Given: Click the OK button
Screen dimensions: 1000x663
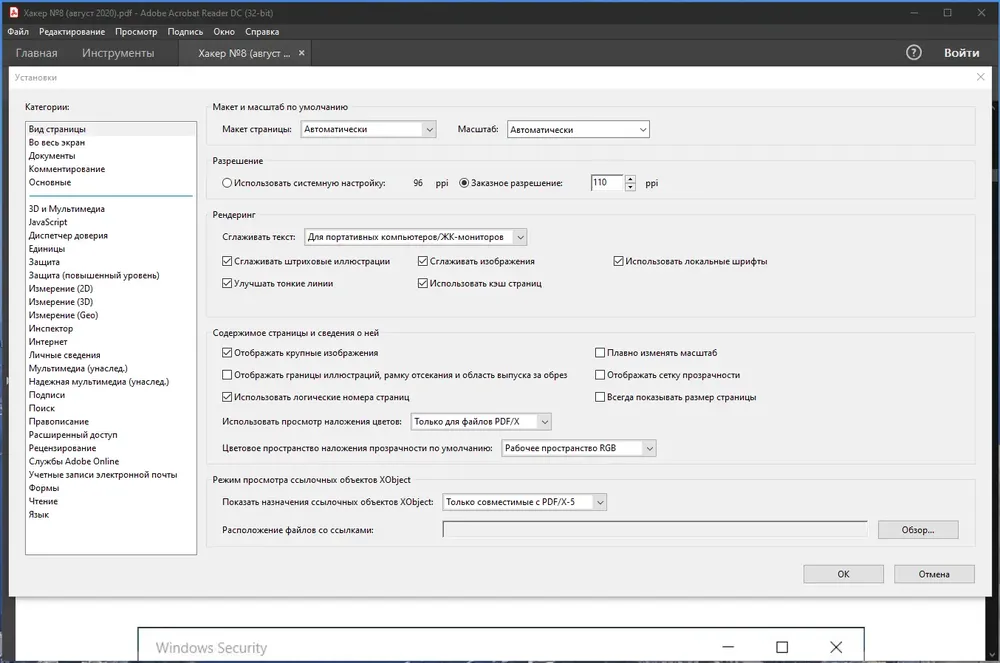Looking at the screenshot, I should click(843, 574).
